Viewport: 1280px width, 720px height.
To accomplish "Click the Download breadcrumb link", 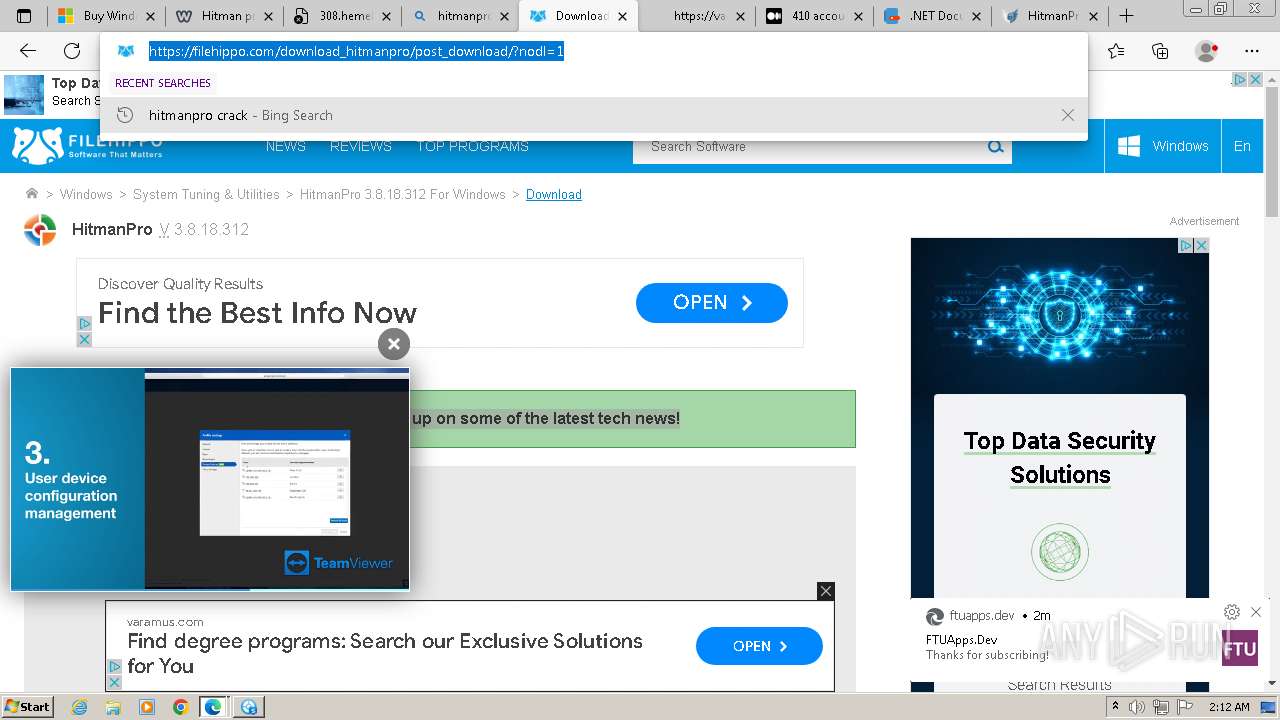I will 554,195.
